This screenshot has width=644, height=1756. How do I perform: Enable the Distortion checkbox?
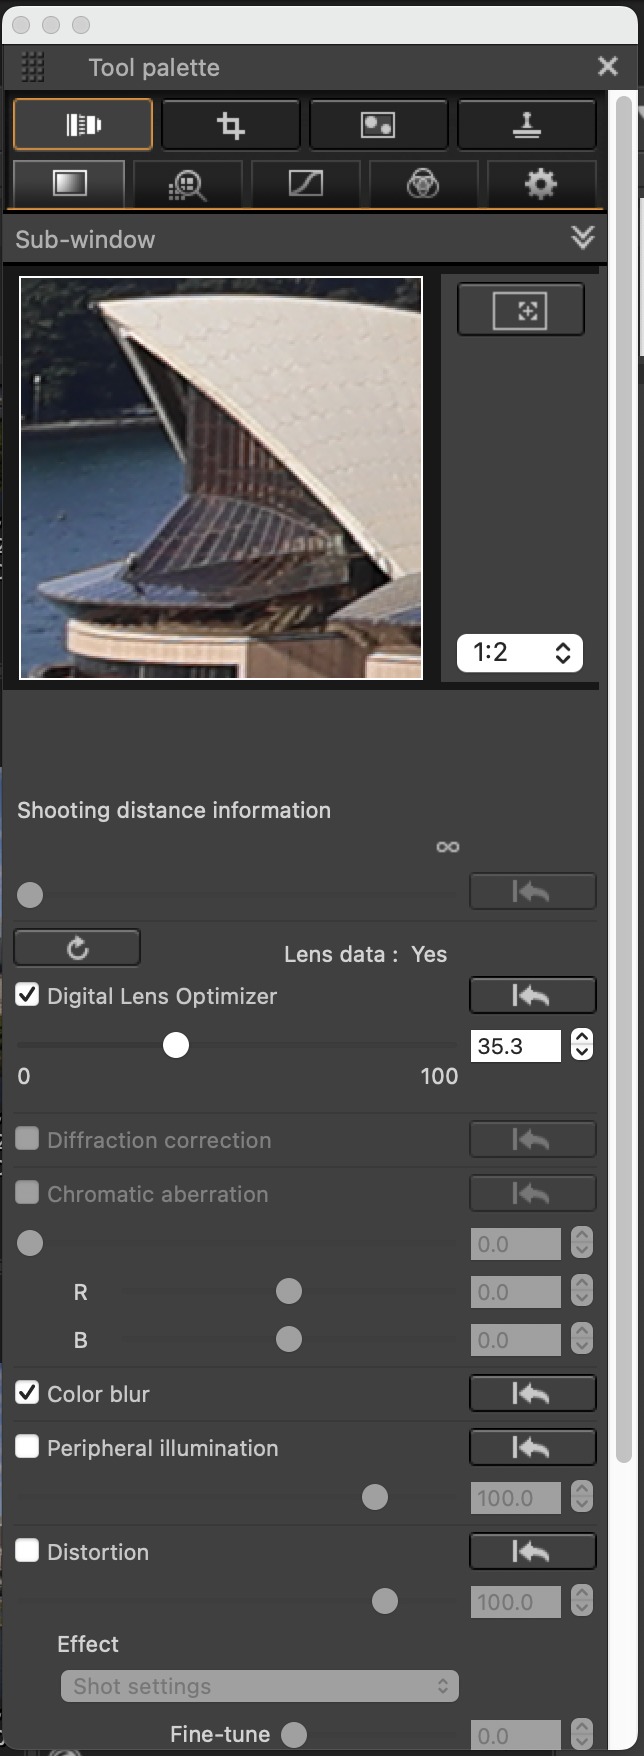tap(27, 1551)
